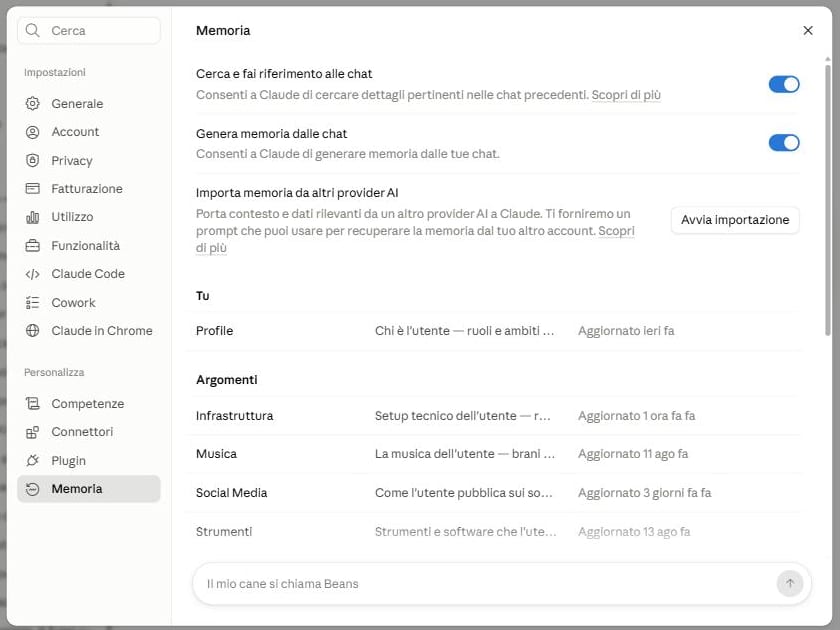Click the Generale gear icon

33,103
